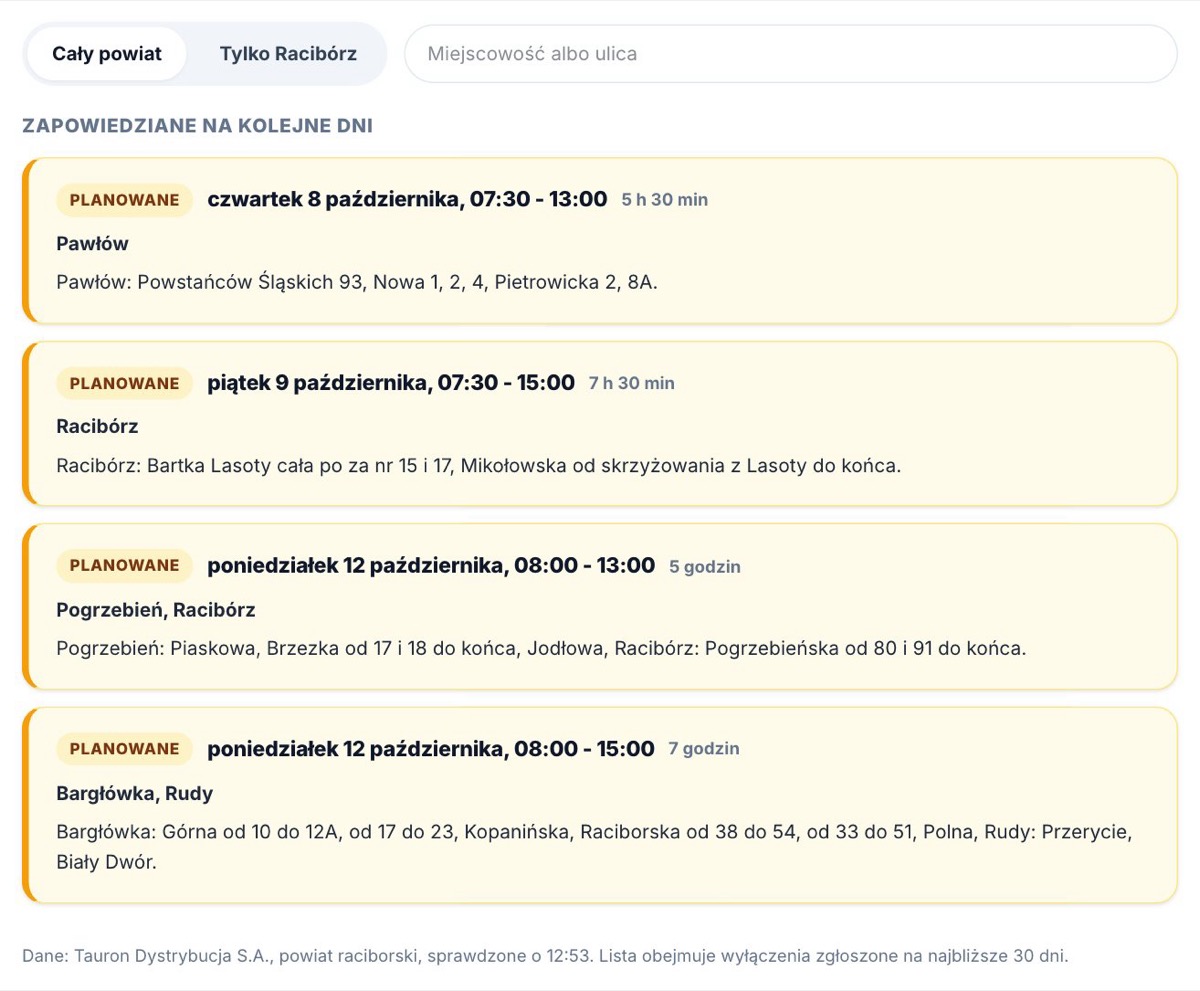Click the 'Bargłówka, Rudy' locality title
Viewport: 1200px width, 991px height.
(x=135, y=794)
